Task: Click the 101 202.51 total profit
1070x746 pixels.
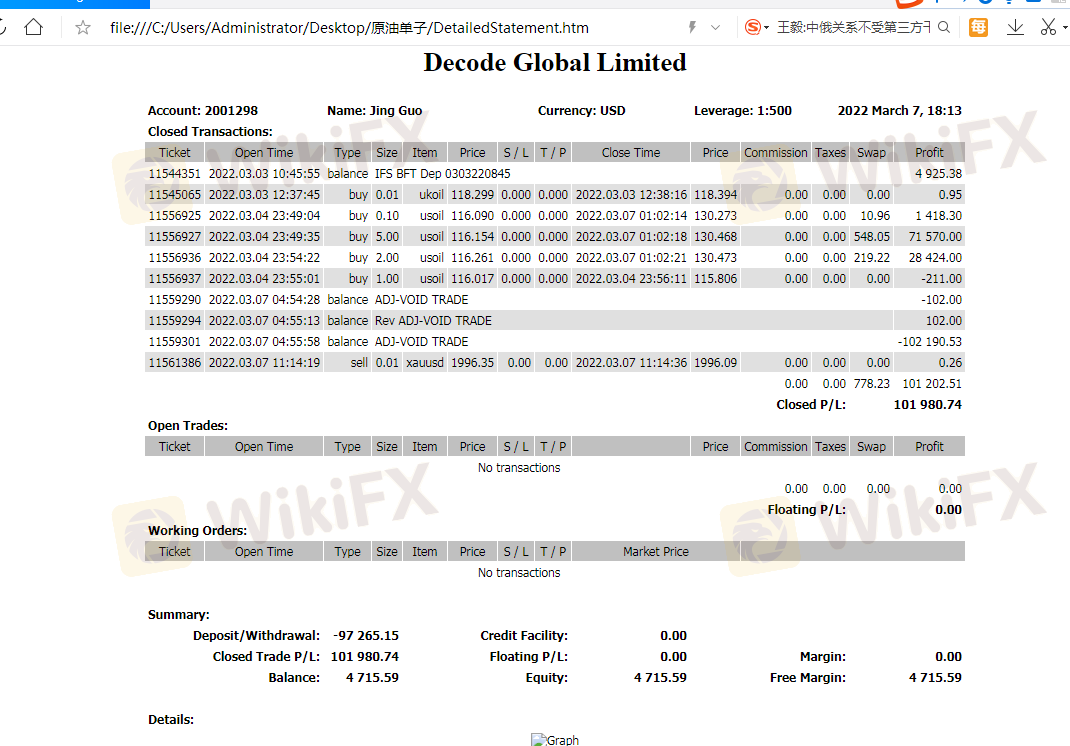Action: [x=932, y=384]
